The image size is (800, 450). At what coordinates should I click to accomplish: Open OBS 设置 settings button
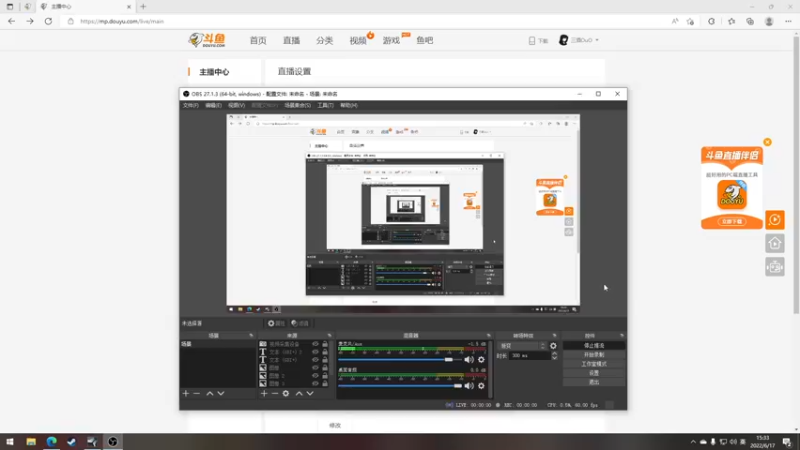pyautogui.click(x=594, y=373)
